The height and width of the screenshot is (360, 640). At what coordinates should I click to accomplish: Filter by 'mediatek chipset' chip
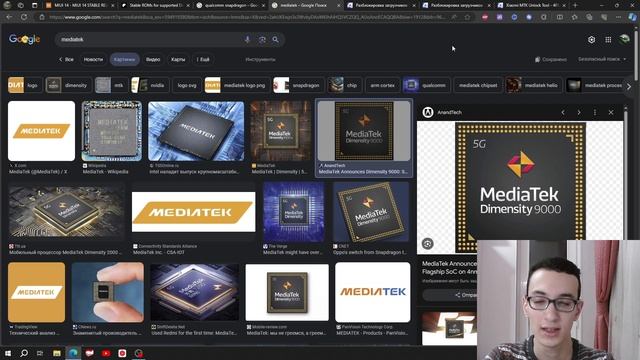[x=478, y=85]
